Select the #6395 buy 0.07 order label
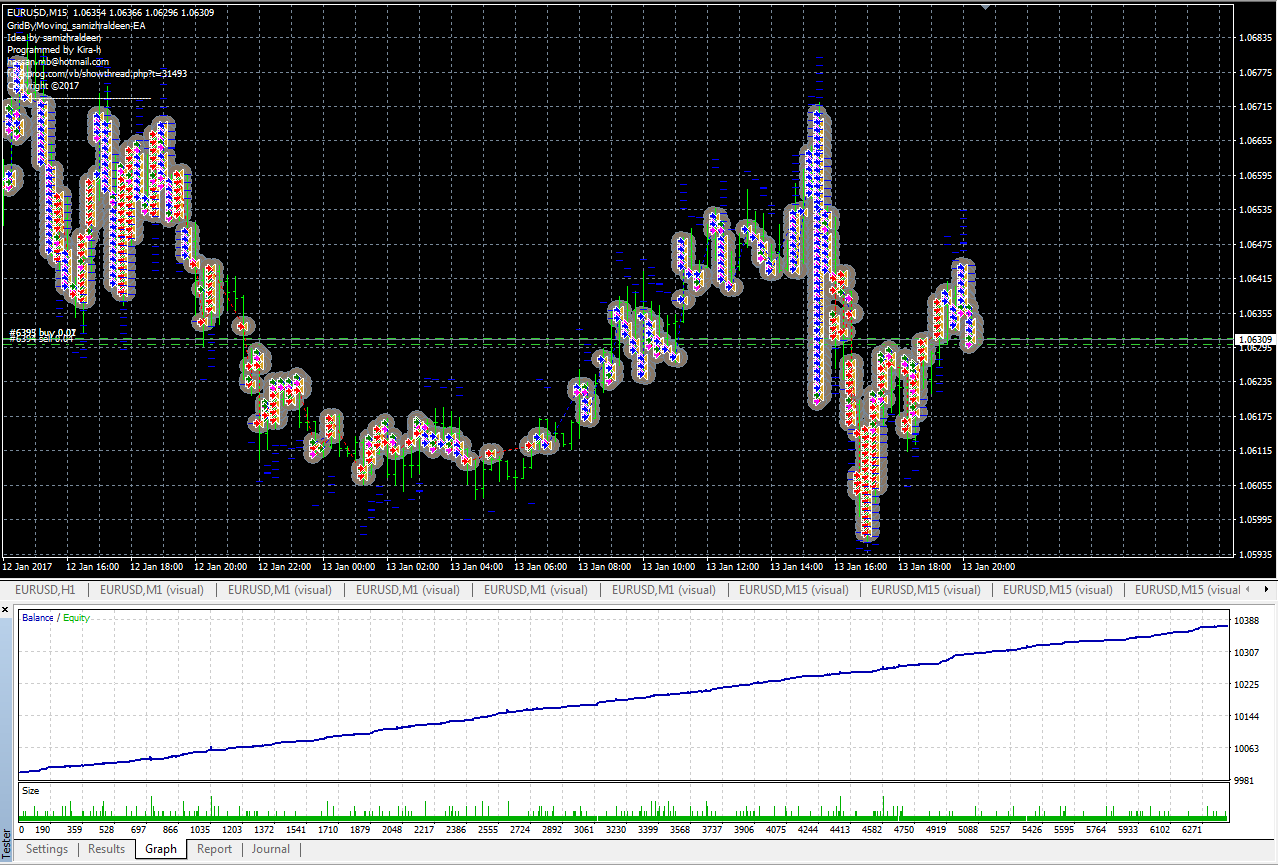Image resolution: width=1280 pixels, height=866 pixels. click(42, 332)
